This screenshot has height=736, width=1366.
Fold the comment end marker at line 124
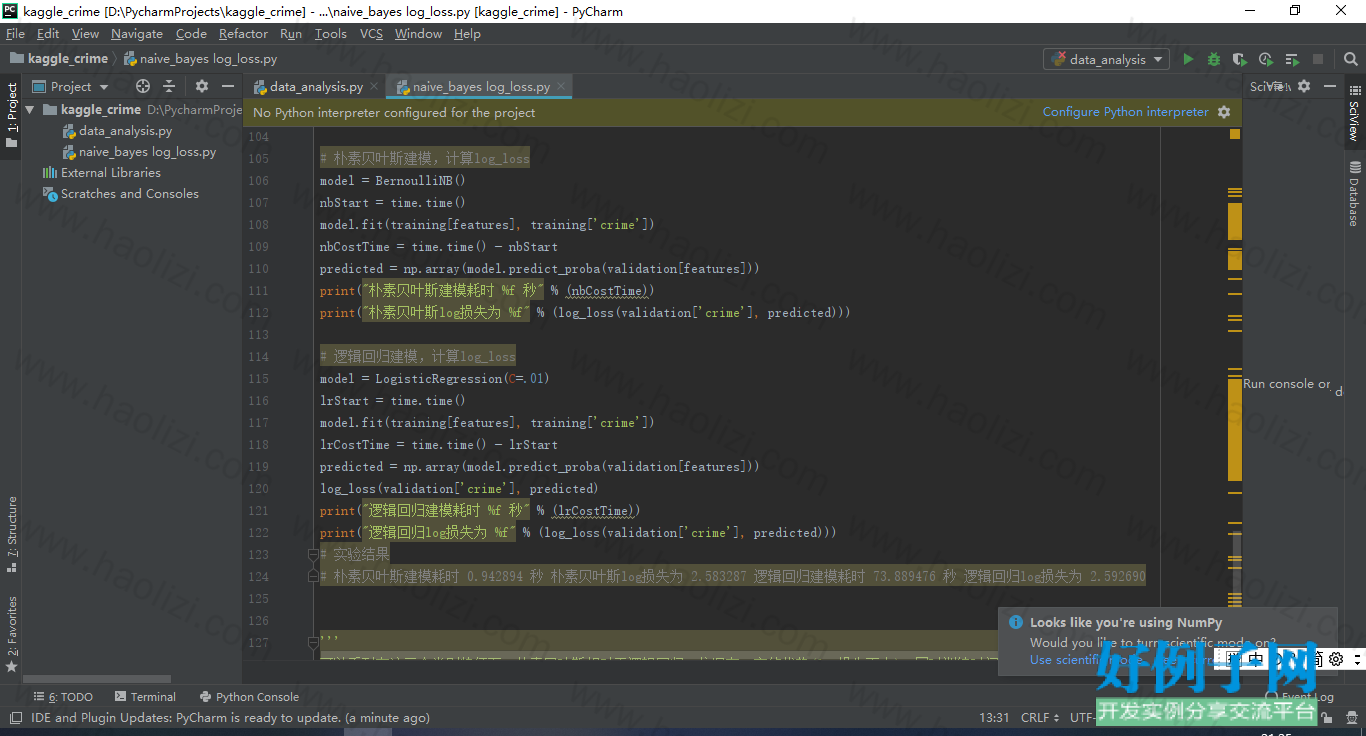tap(313, 576)
